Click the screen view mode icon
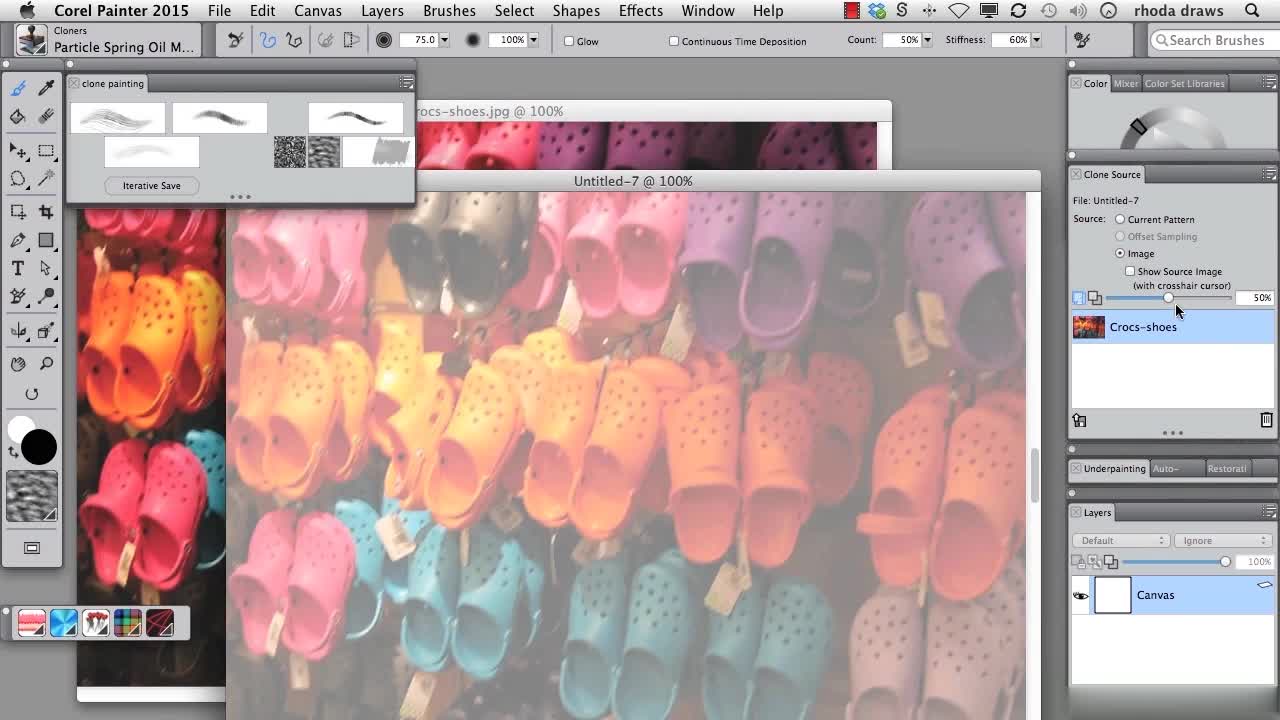This screenshot has width=1280, height=720. tap(32, 548)
